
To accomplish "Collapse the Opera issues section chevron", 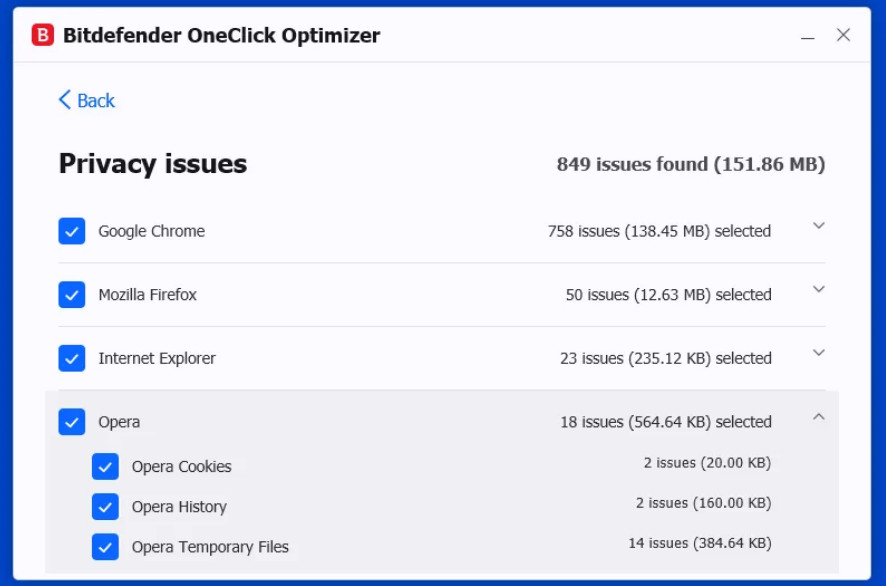I will (819, 417).
